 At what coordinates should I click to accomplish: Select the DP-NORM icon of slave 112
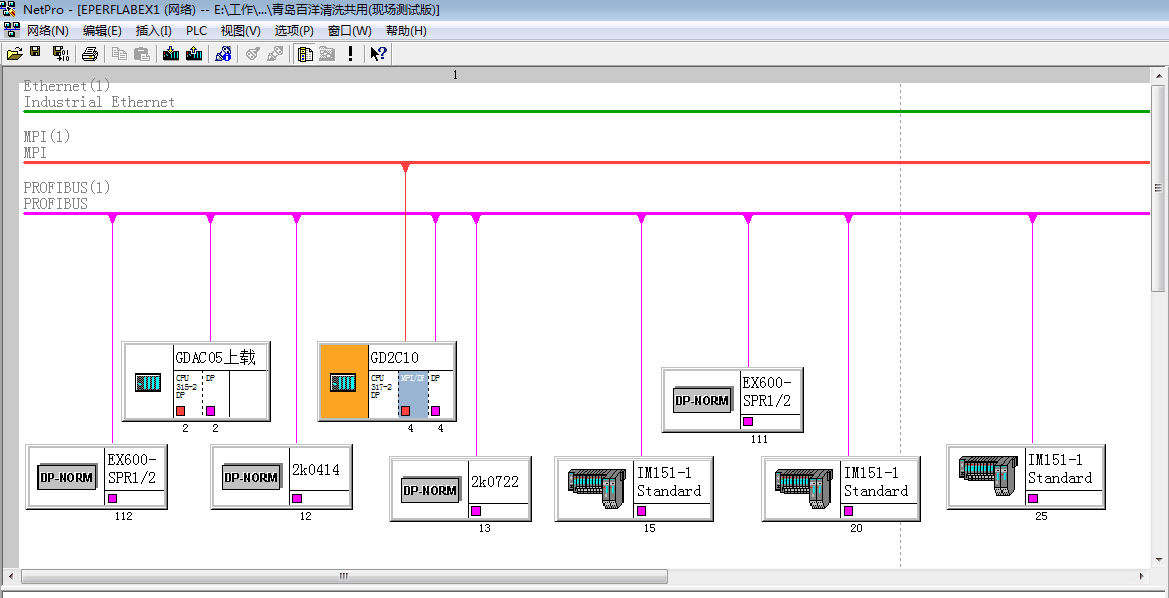66,477
